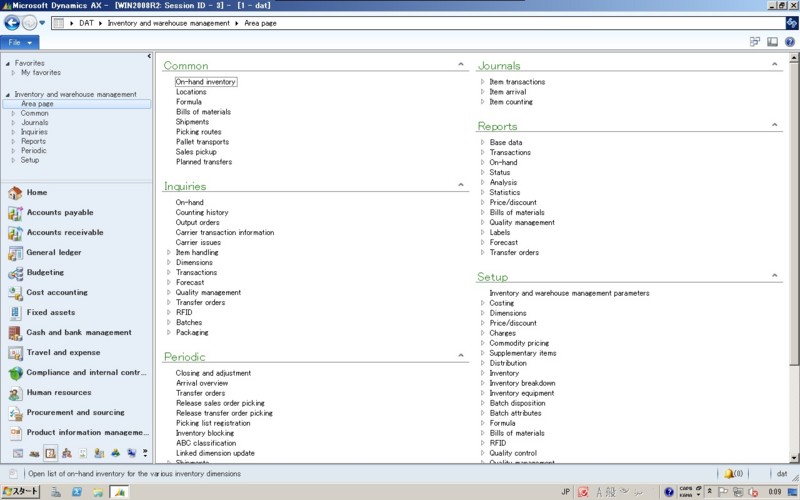Click the action center flag tray icon
This screenshot has width=800, height=500.
click(722, 492)
